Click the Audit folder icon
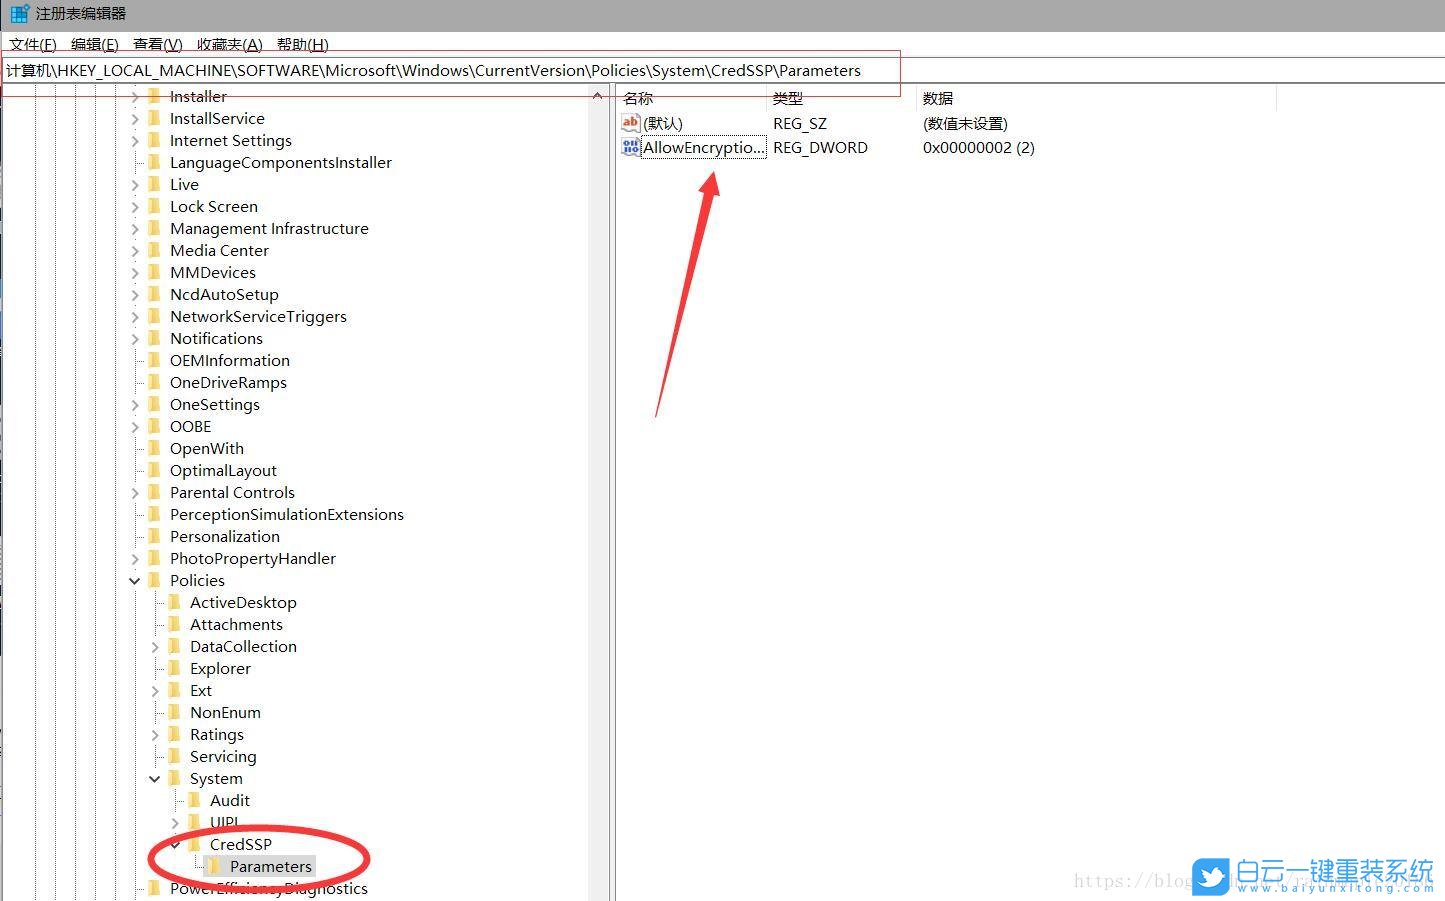The image size is (1445, 901). (x=194, y=800)
